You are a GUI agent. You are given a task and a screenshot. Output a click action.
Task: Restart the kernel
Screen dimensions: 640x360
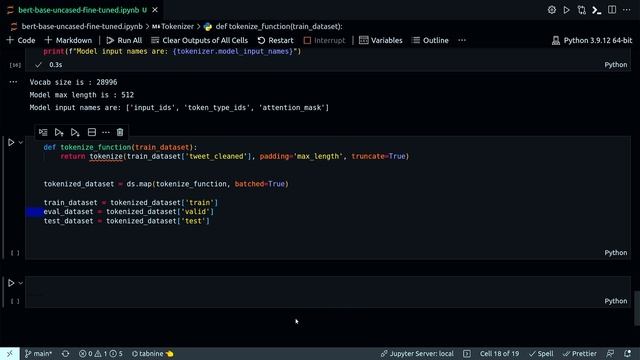click(276, 40)
